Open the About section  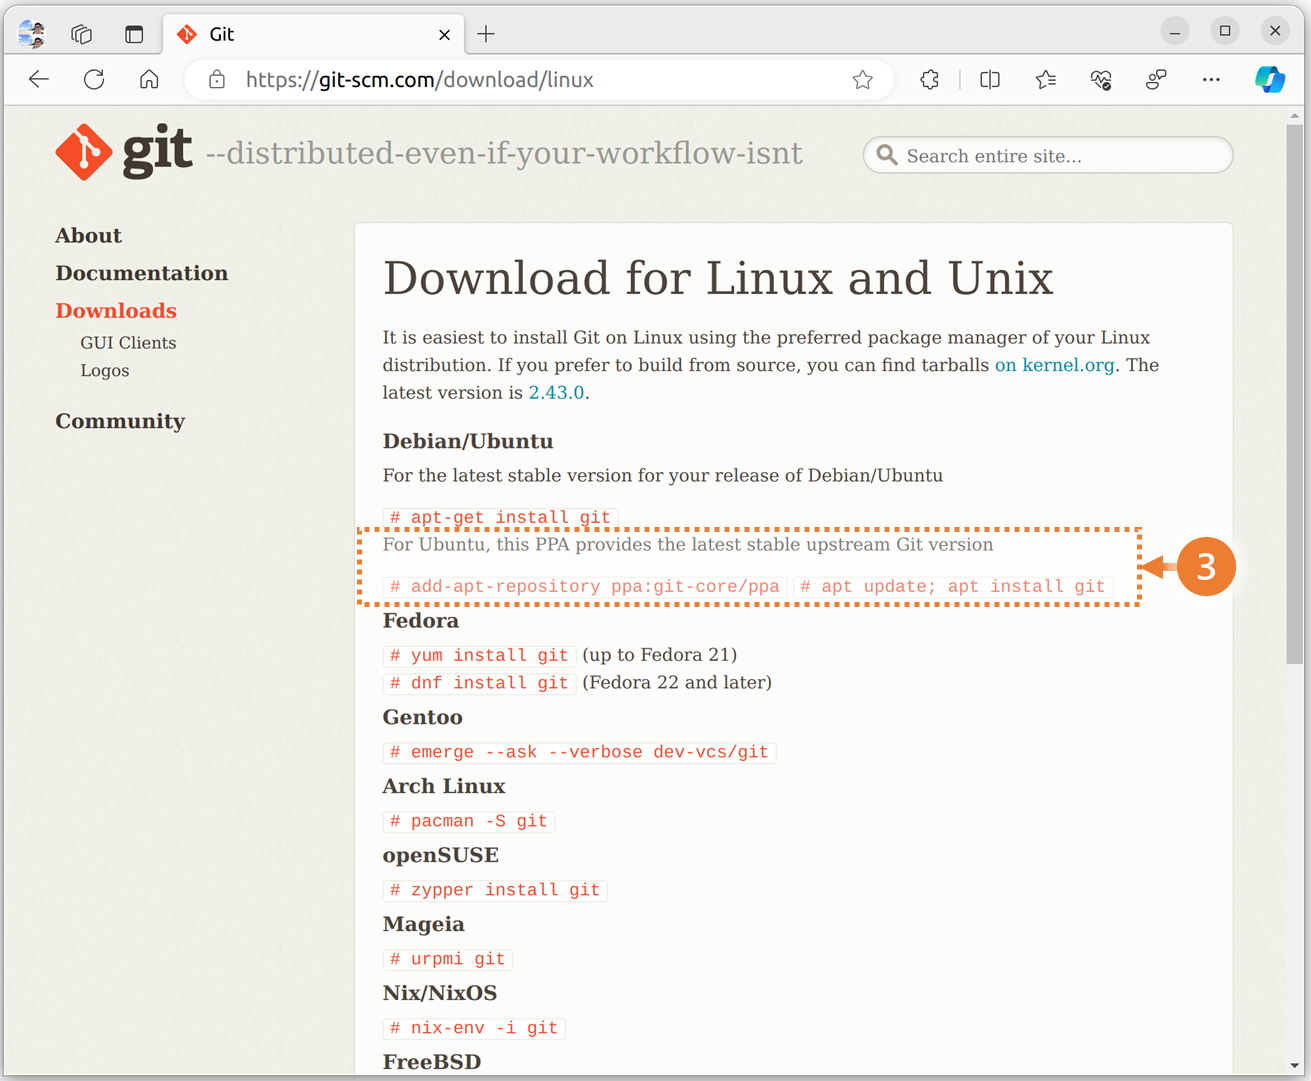(x=89, y=236)
